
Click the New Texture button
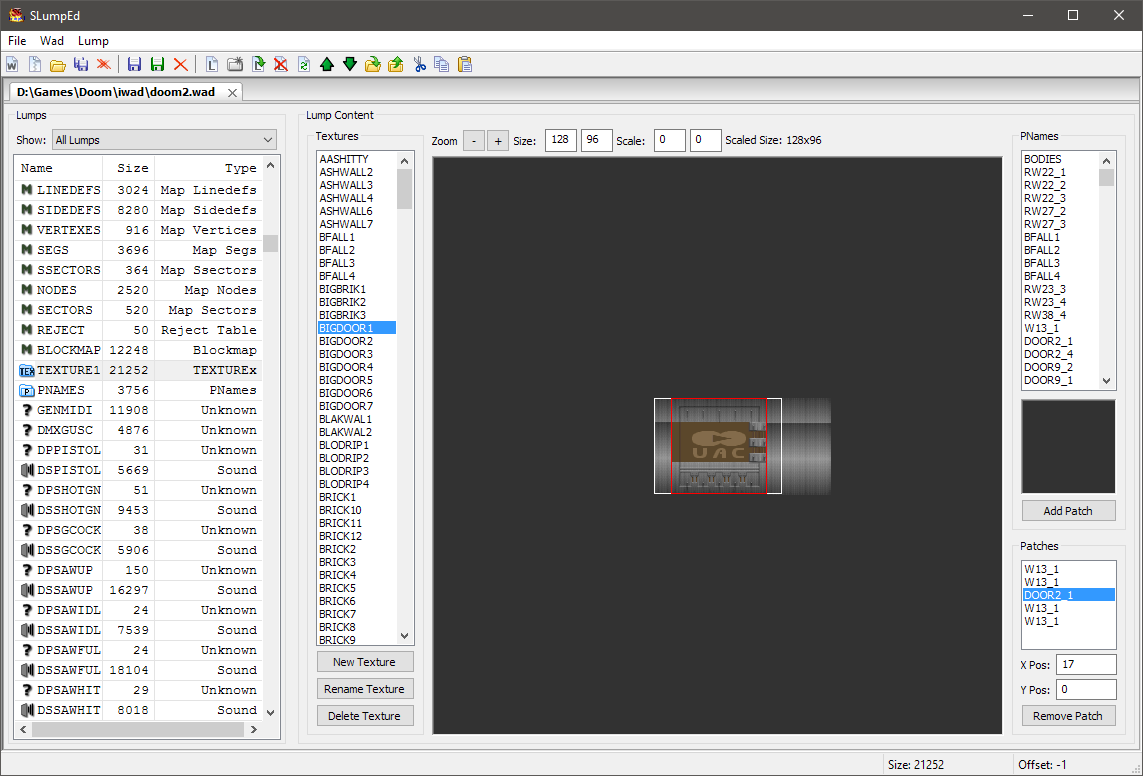(x=364, y=662)
